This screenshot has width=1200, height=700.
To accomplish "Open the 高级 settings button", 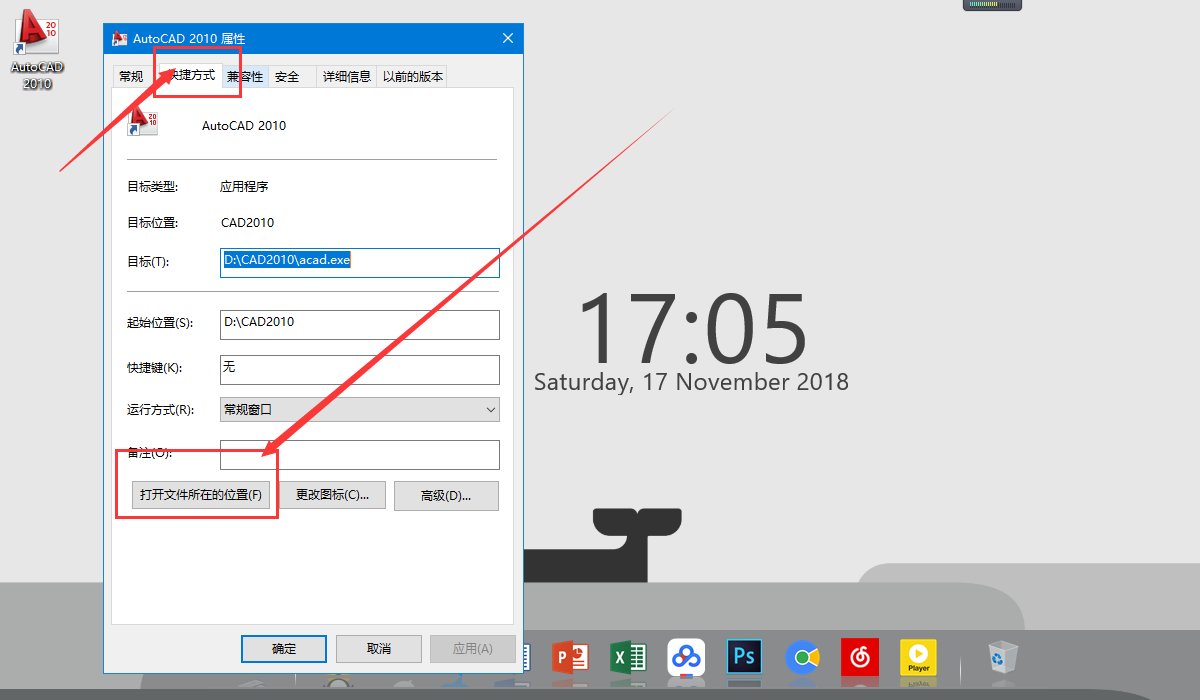I will point(446,495).
